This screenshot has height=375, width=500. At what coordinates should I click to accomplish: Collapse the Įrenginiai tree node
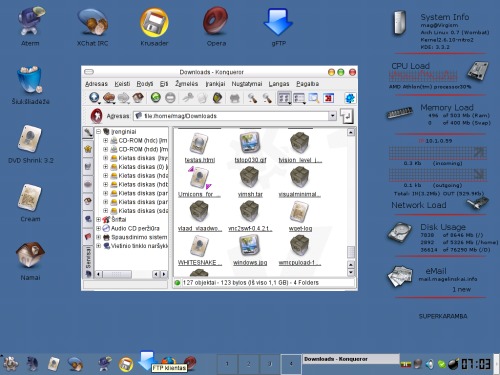point(99,132)
